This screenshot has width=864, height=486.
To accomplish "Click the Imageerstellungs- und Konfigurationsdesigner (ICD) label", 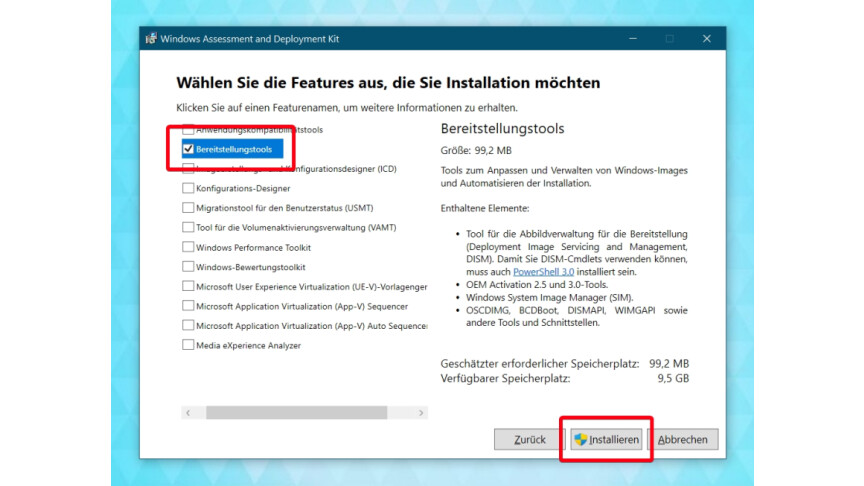I will pos(296,169).
